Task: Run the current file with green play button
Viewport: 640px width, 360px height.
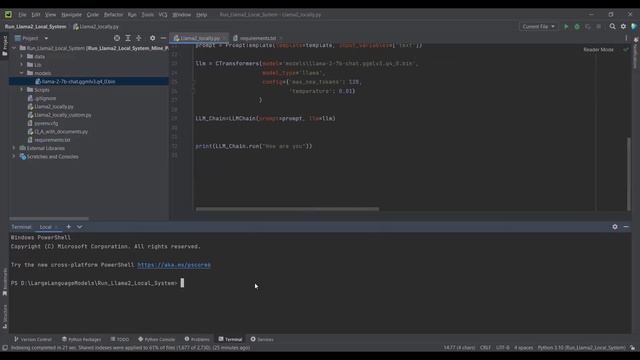Action: coord(566,27)
